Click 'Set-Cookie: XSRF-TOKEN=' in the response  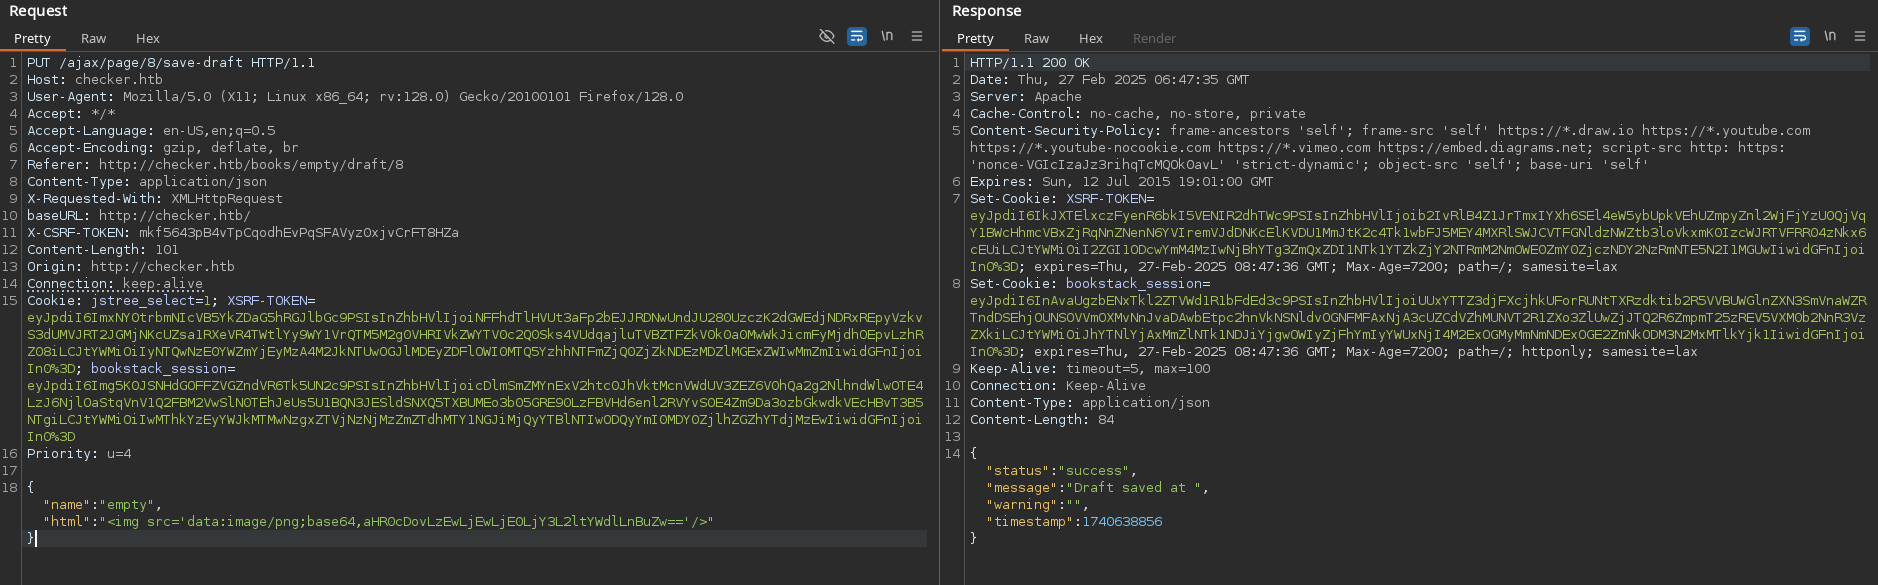1062,198
